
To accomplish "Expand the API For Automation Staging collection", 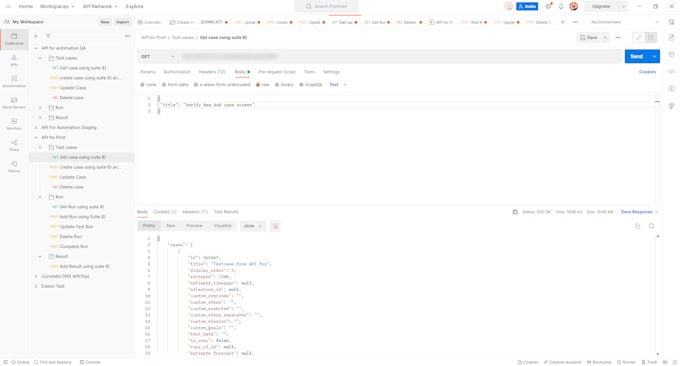I will (36, 127).
